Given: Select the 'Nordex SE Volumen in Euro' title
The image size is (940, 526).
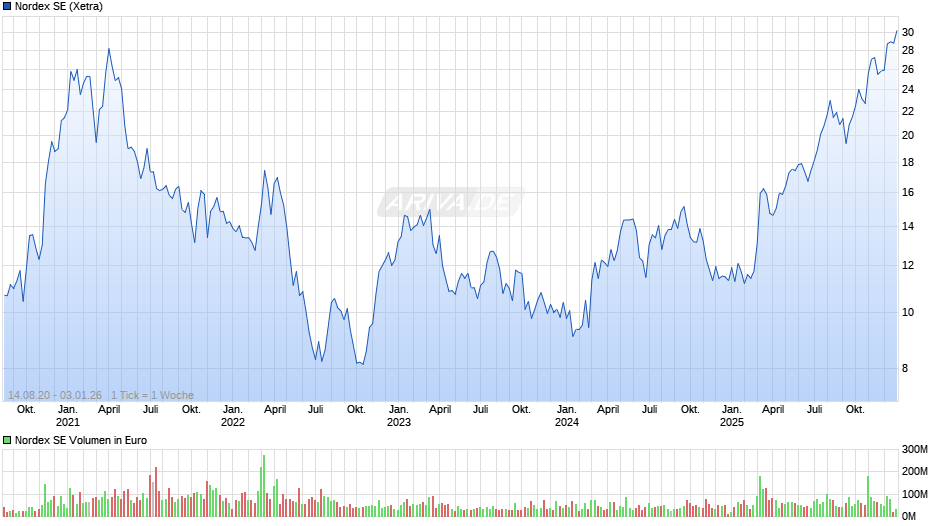Looking at the screenshot, I should pos(81,440).
